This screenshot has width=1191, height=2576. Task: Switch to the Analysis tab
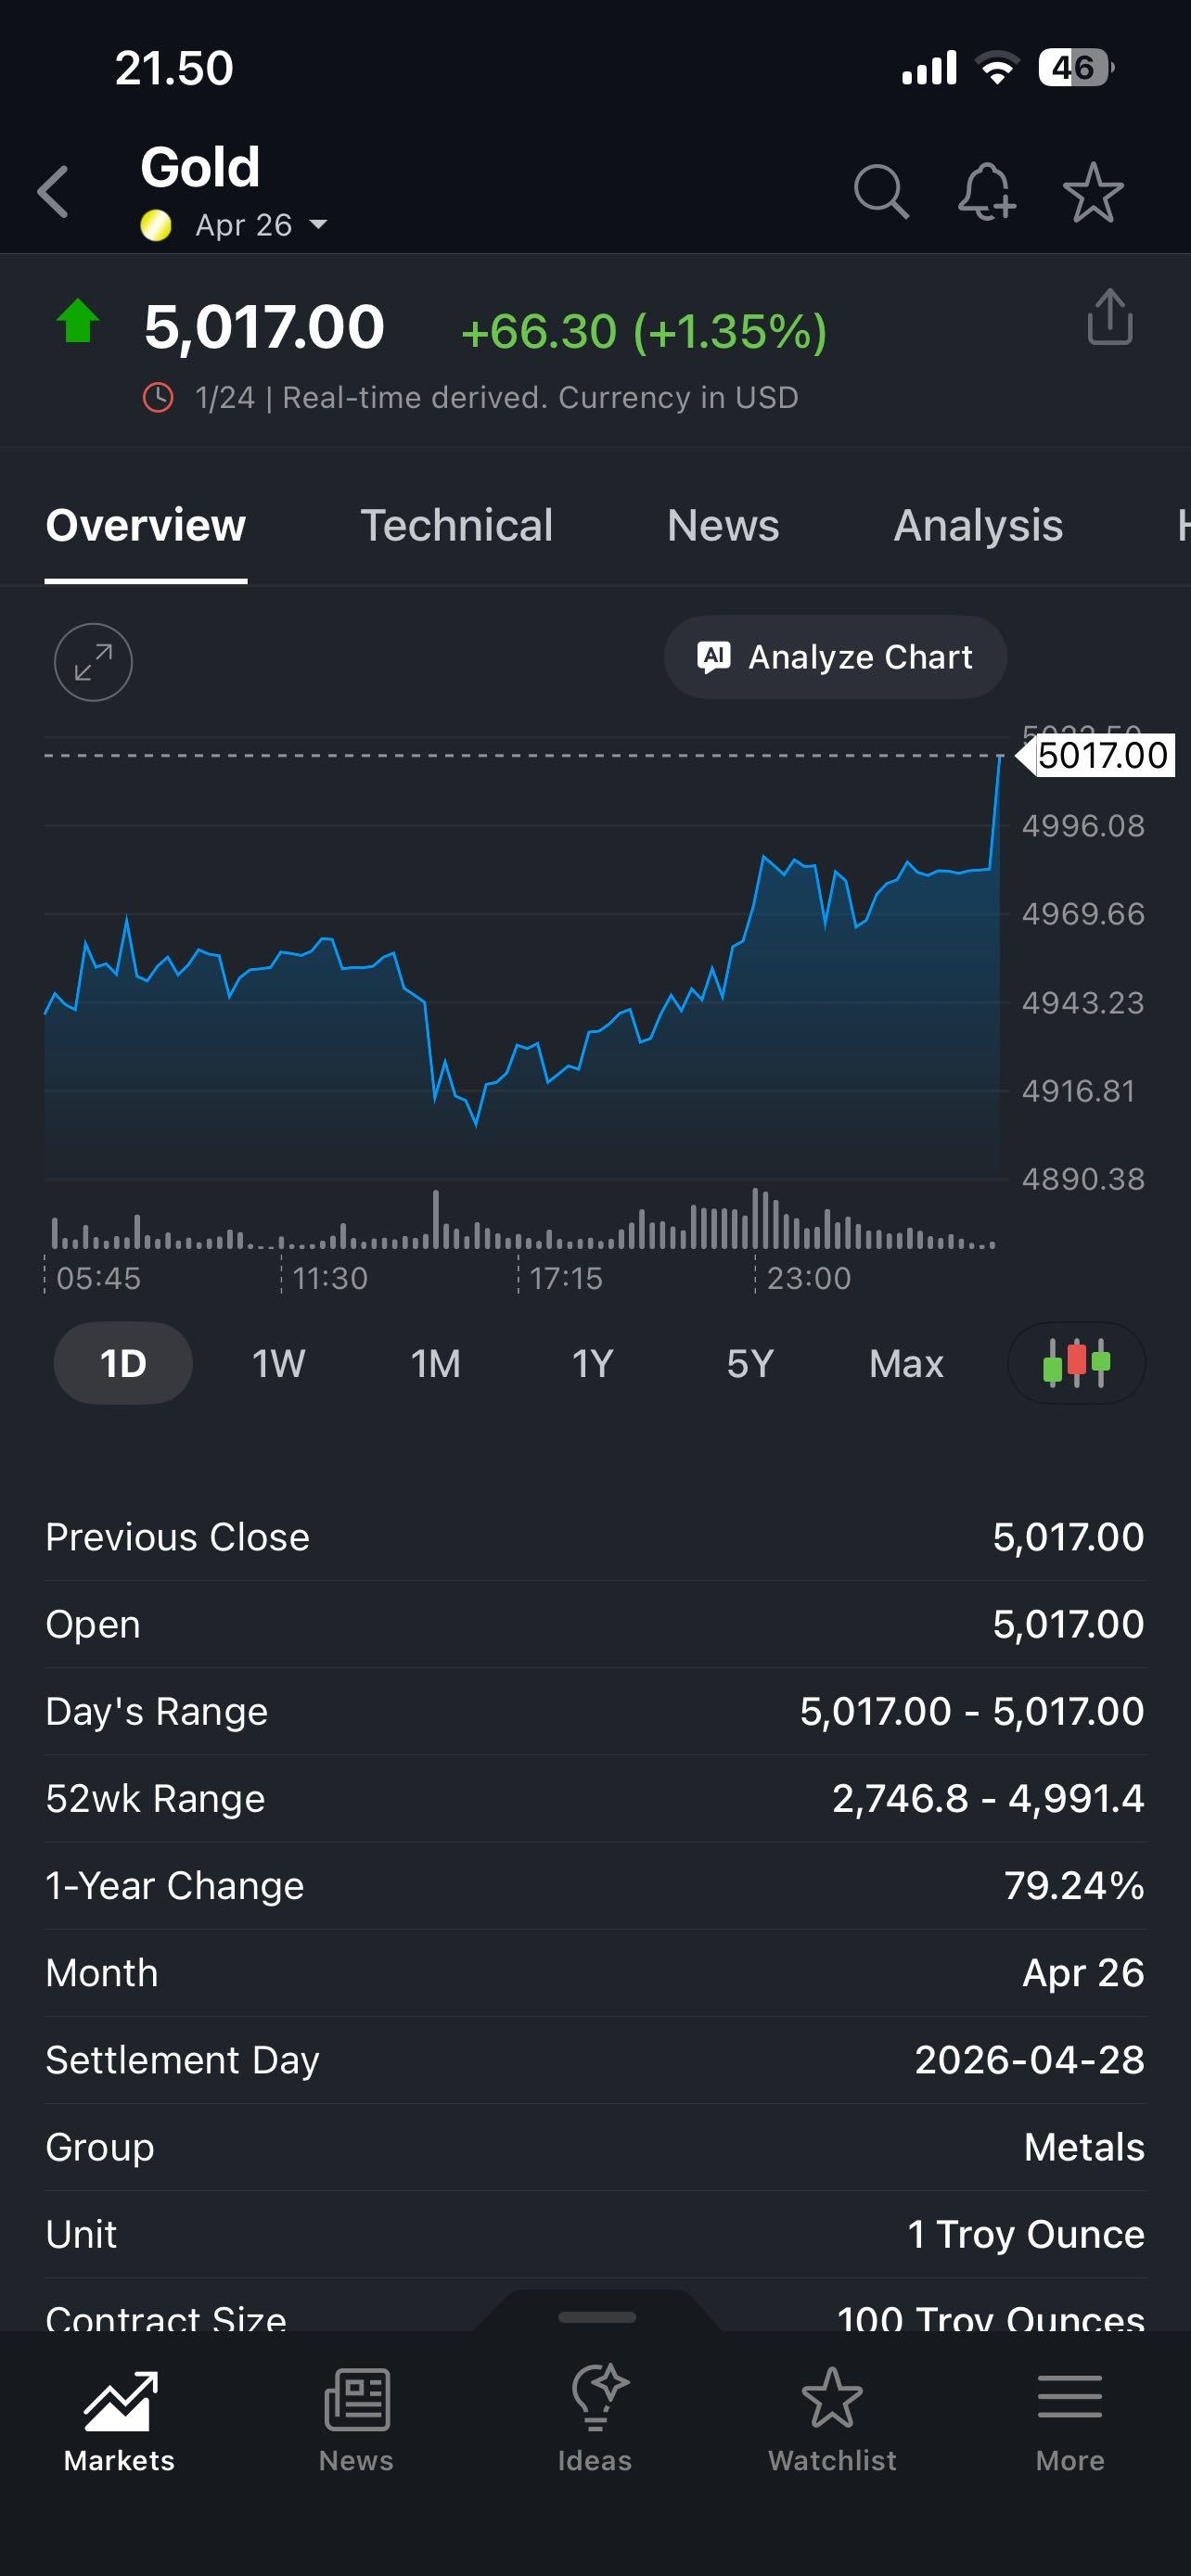977,526
